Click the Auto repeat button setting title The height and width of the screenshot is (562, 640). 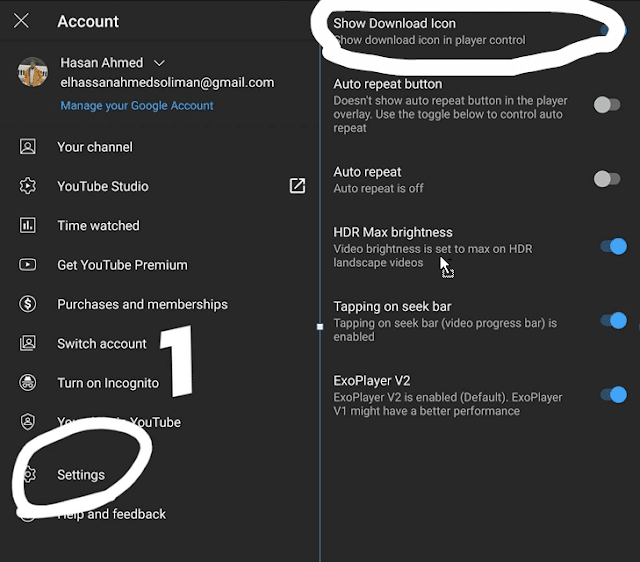click(x=388, y=84)
